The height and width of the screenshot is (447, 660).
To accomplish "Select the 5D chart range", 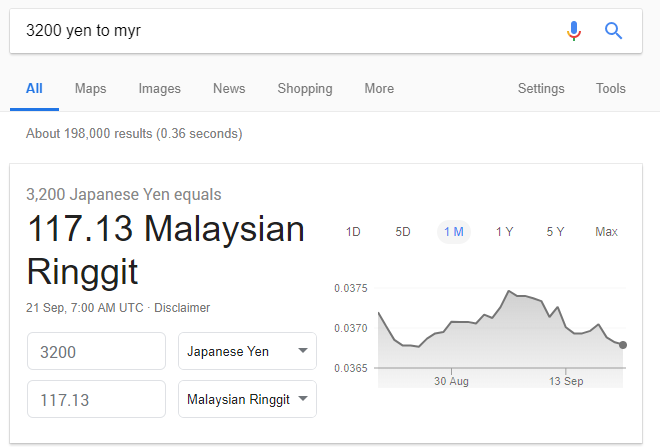I will click(x=403, y=232).
